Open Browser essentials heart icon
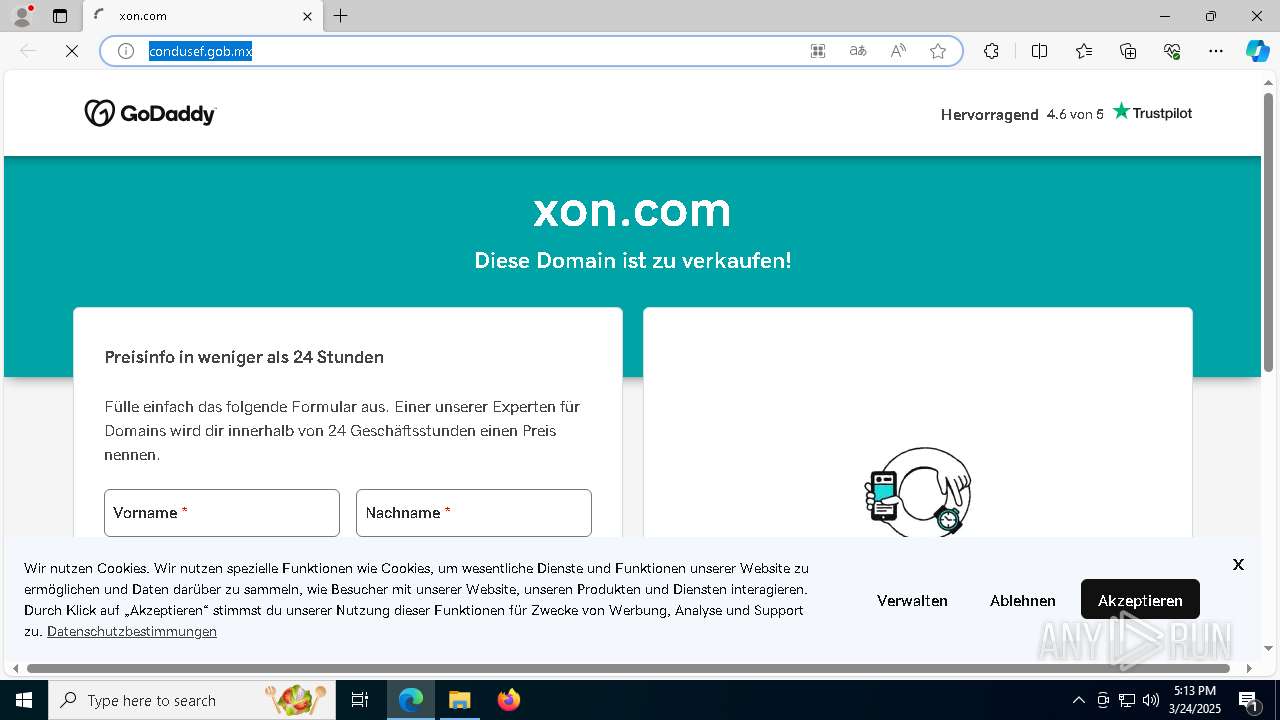This screenshot has width=1280, height=720. click(x=1172, y=51)
